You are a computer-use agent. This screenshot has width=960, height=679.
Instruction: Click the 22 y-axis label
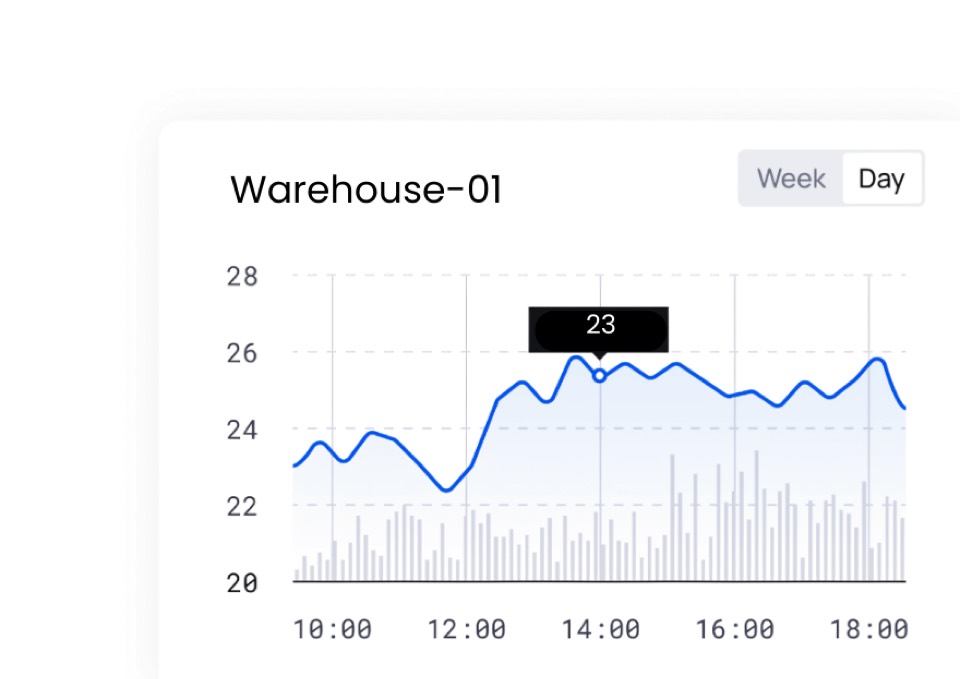[x=242, y=506]
